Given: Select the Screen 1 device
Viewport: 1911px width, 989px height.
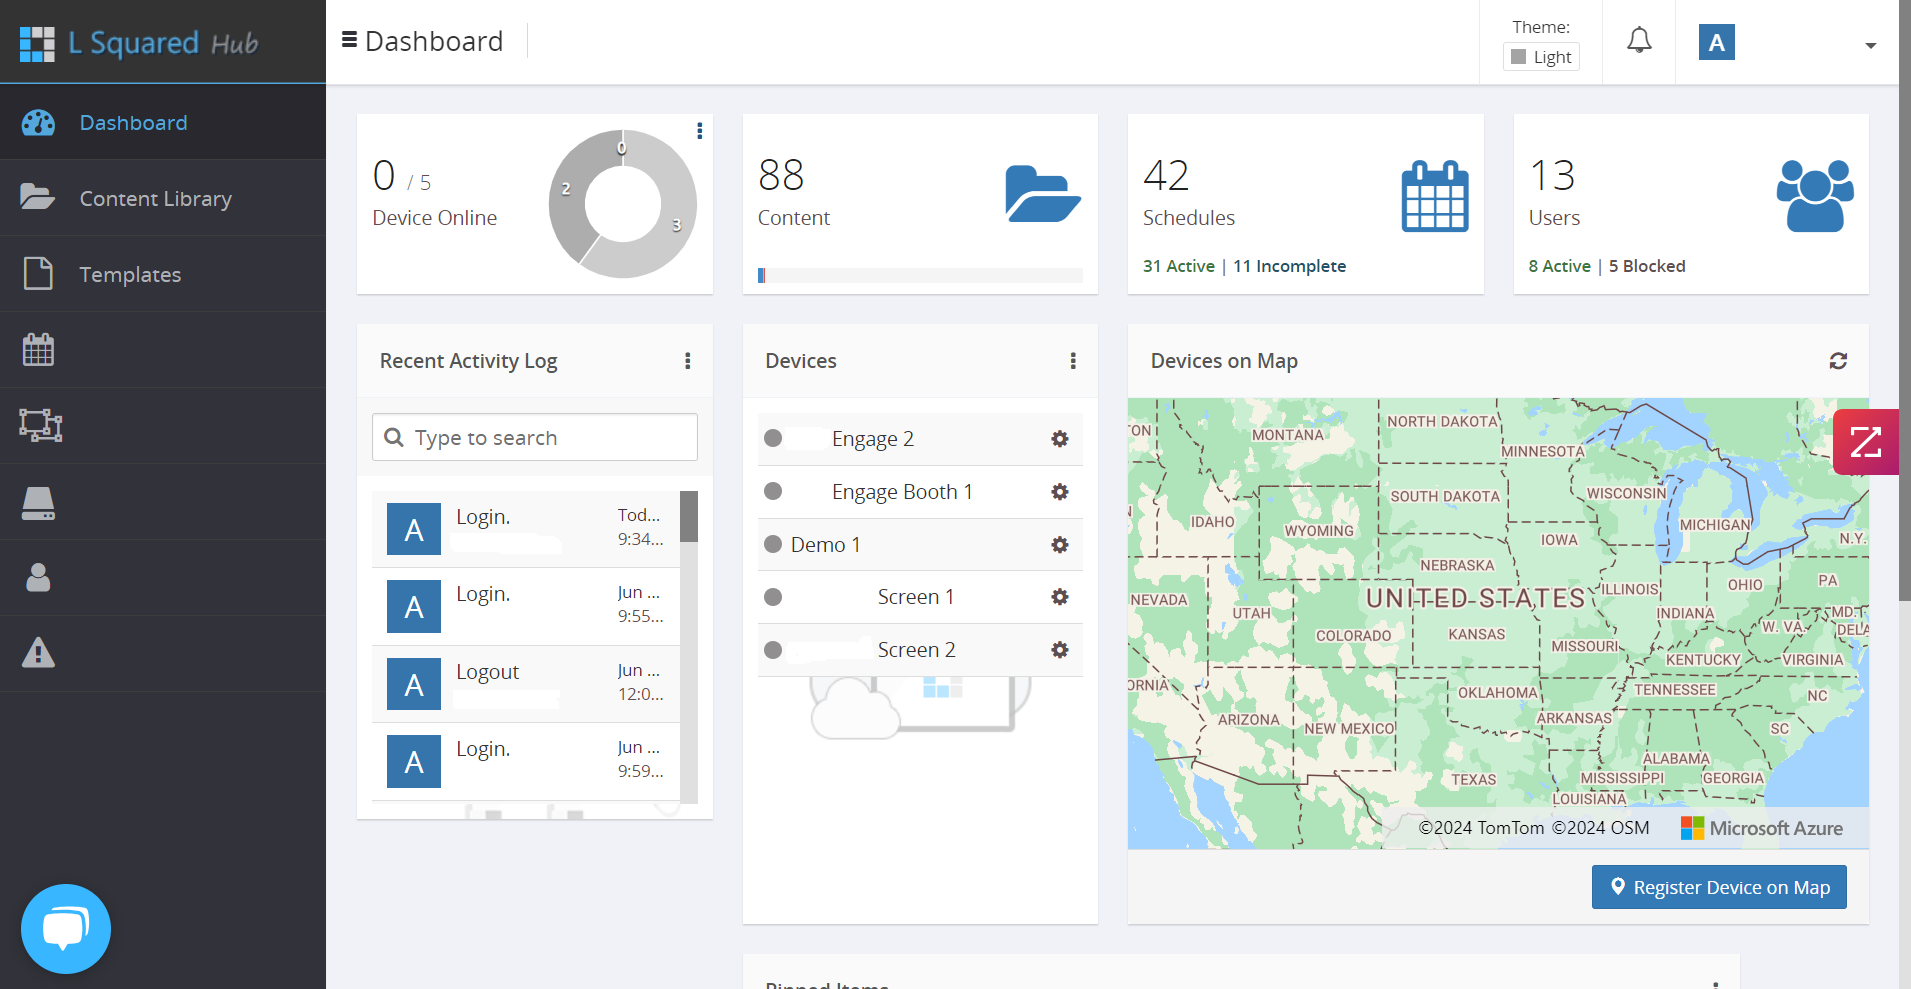Looking at the screenshot, I should 920,597.
